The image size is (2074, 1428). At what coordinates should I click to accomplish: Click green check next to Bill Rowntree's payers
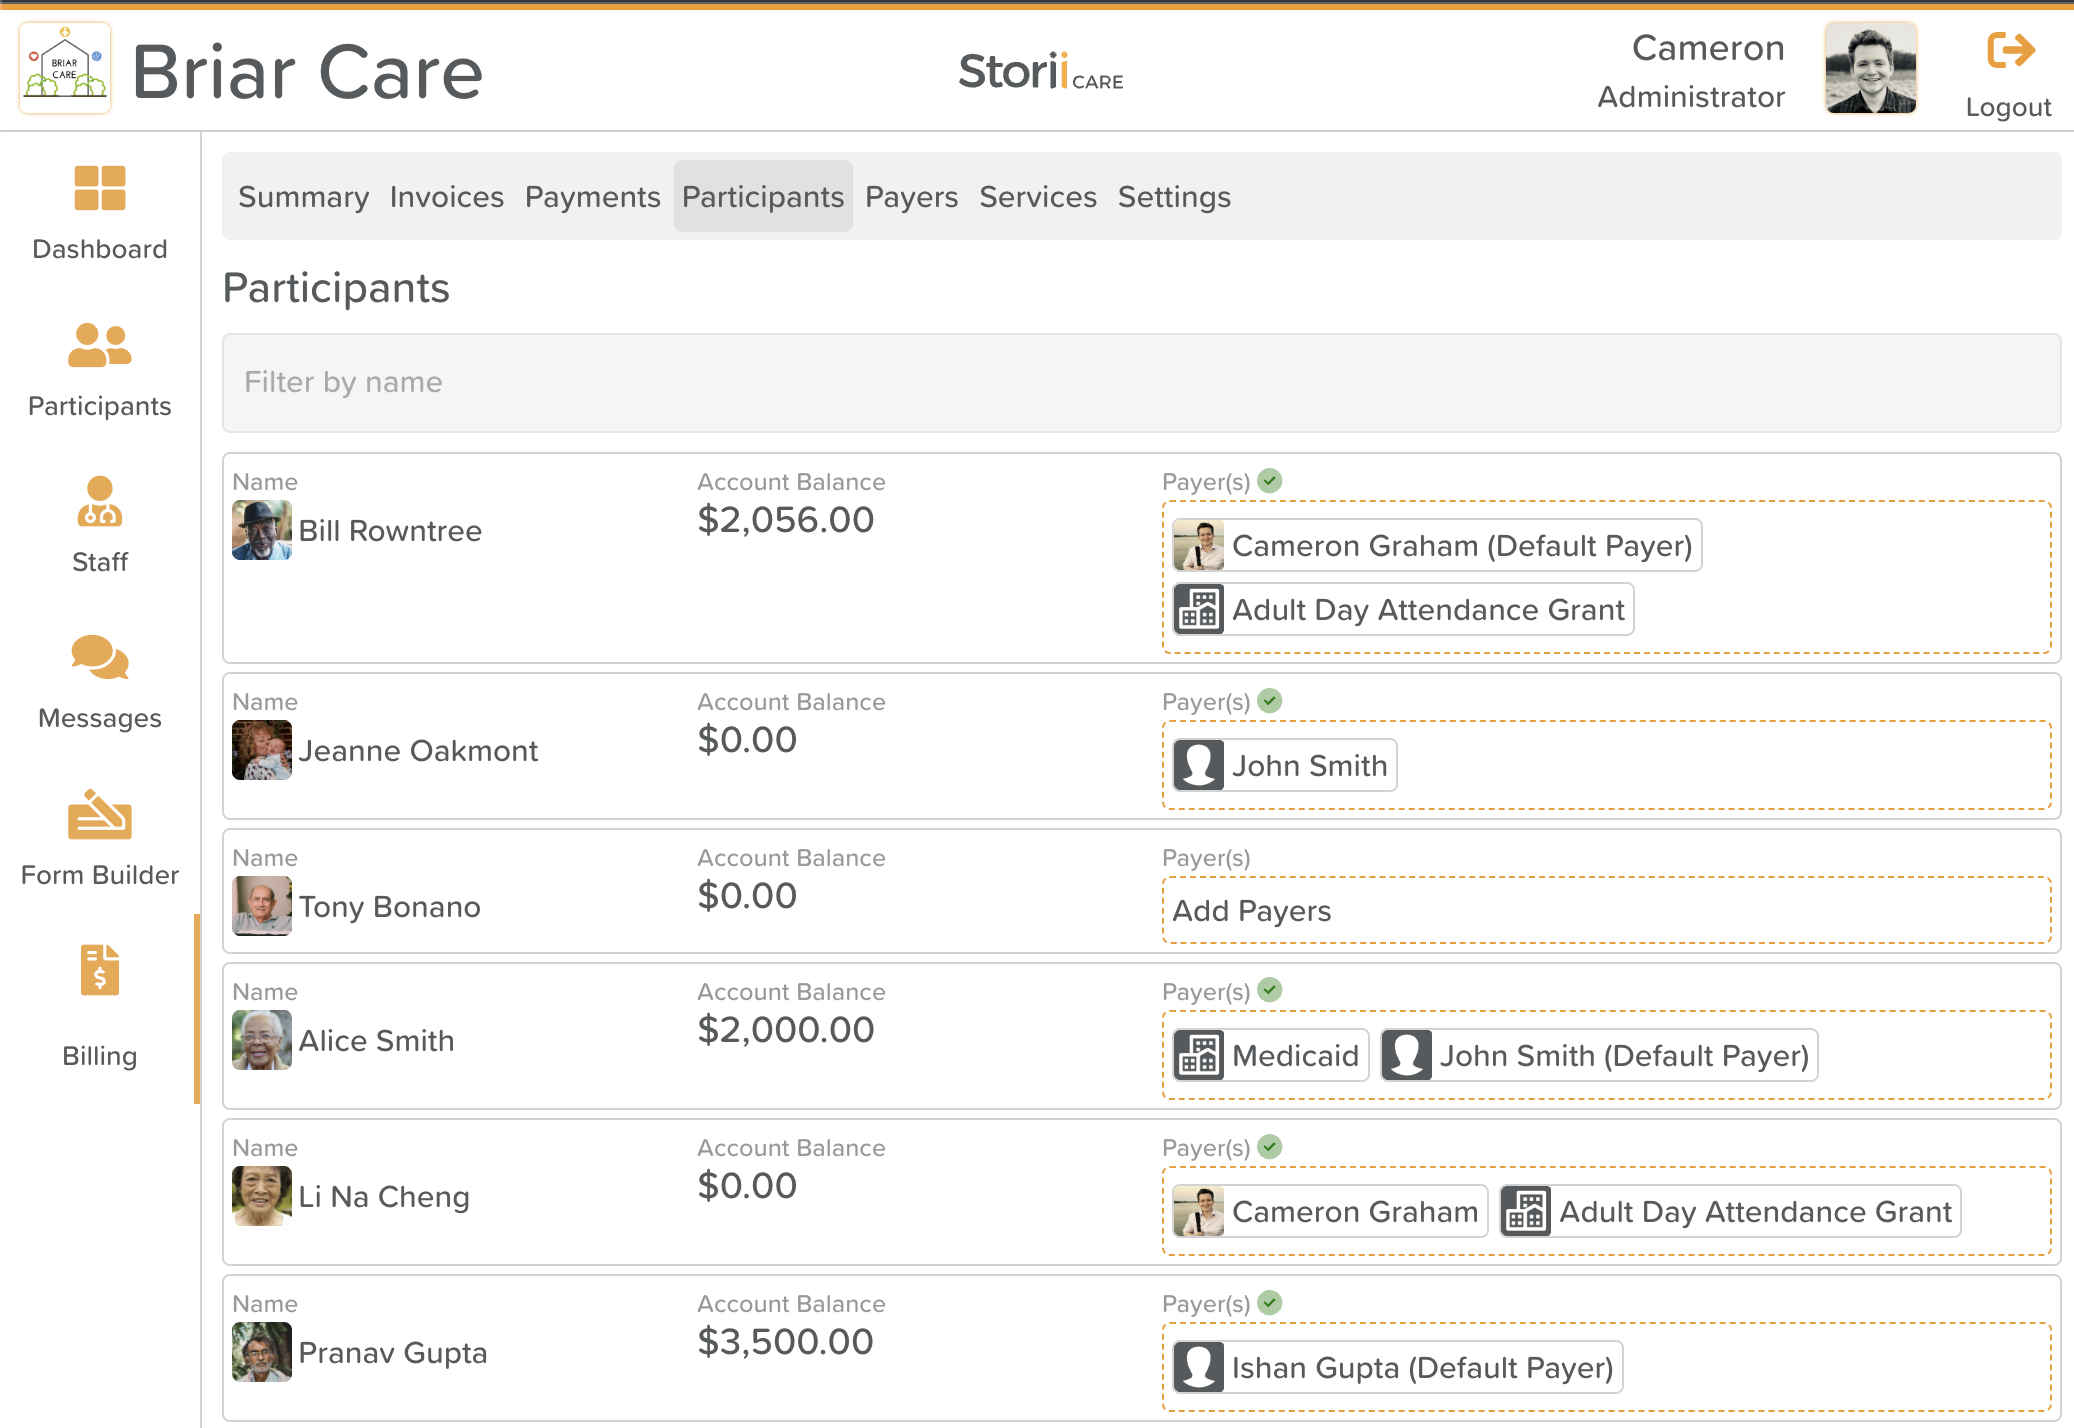tap(1270, 481)
